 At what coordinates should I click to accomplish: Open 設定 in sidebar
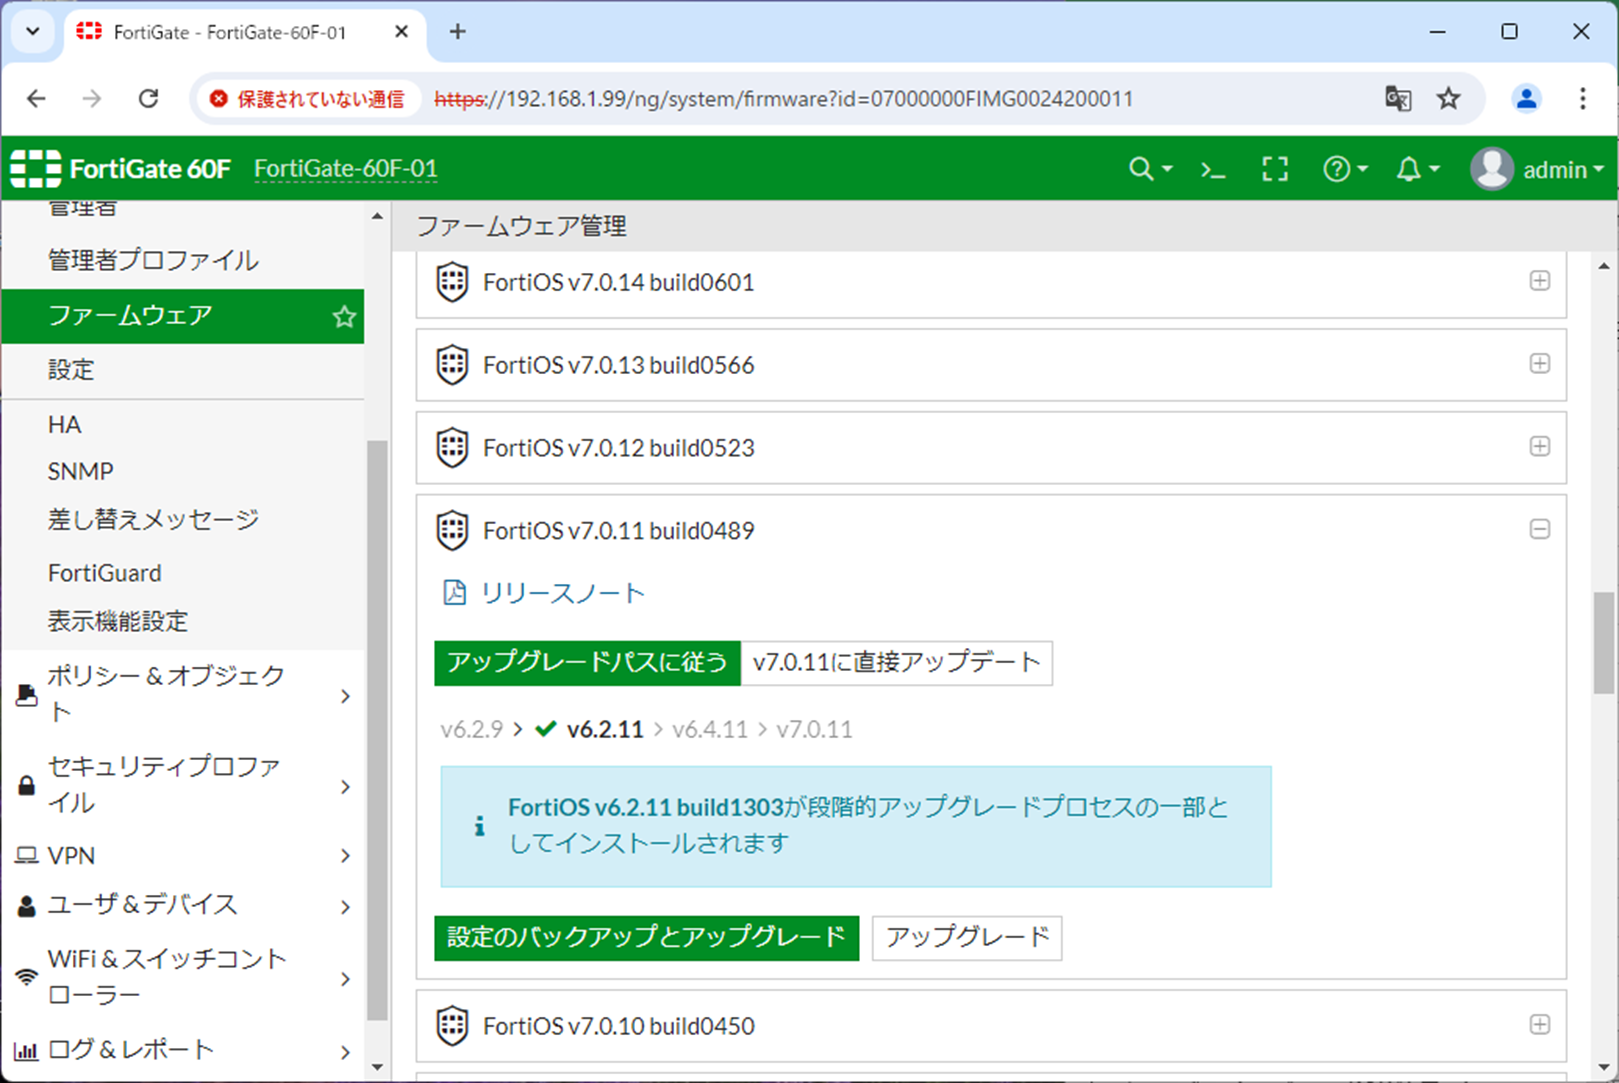coord(71,370)
